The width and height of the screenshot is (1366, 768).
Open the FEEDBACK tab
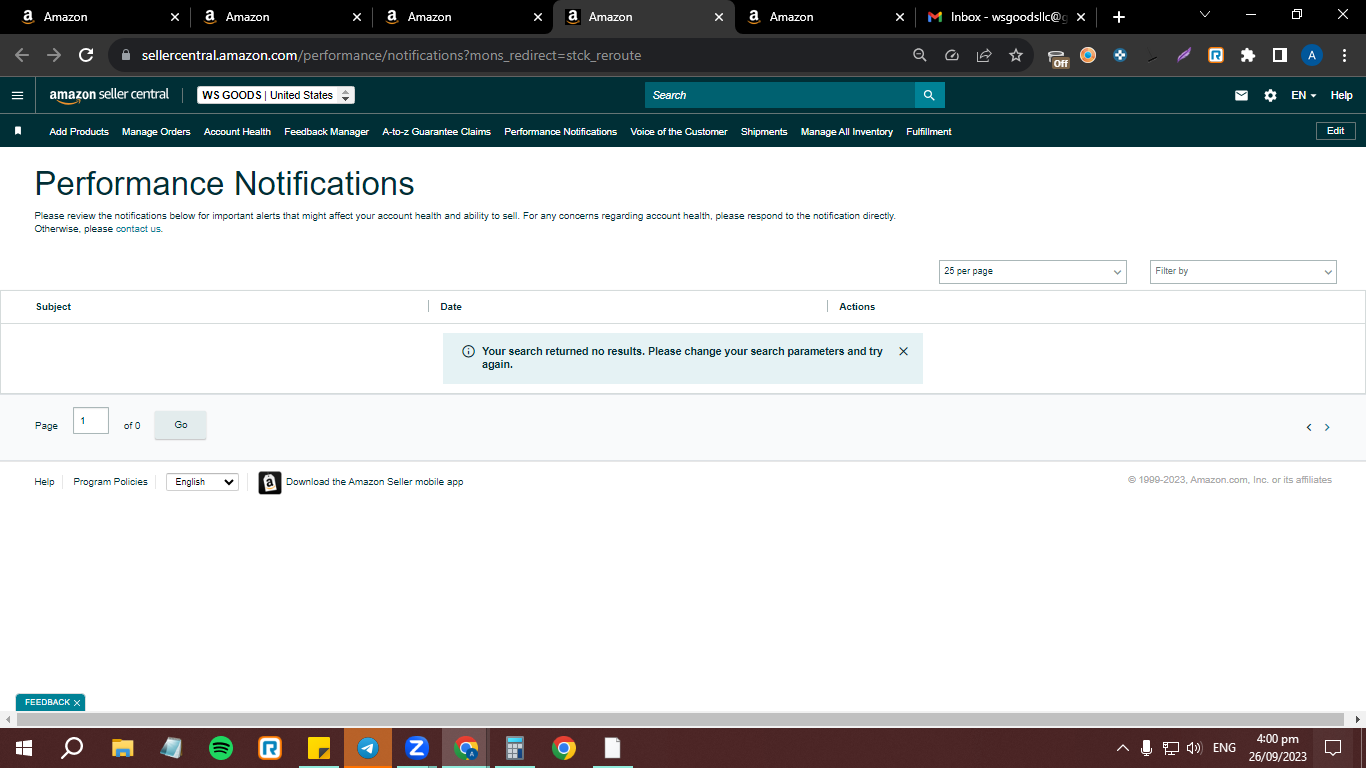(x=47, y=703)
